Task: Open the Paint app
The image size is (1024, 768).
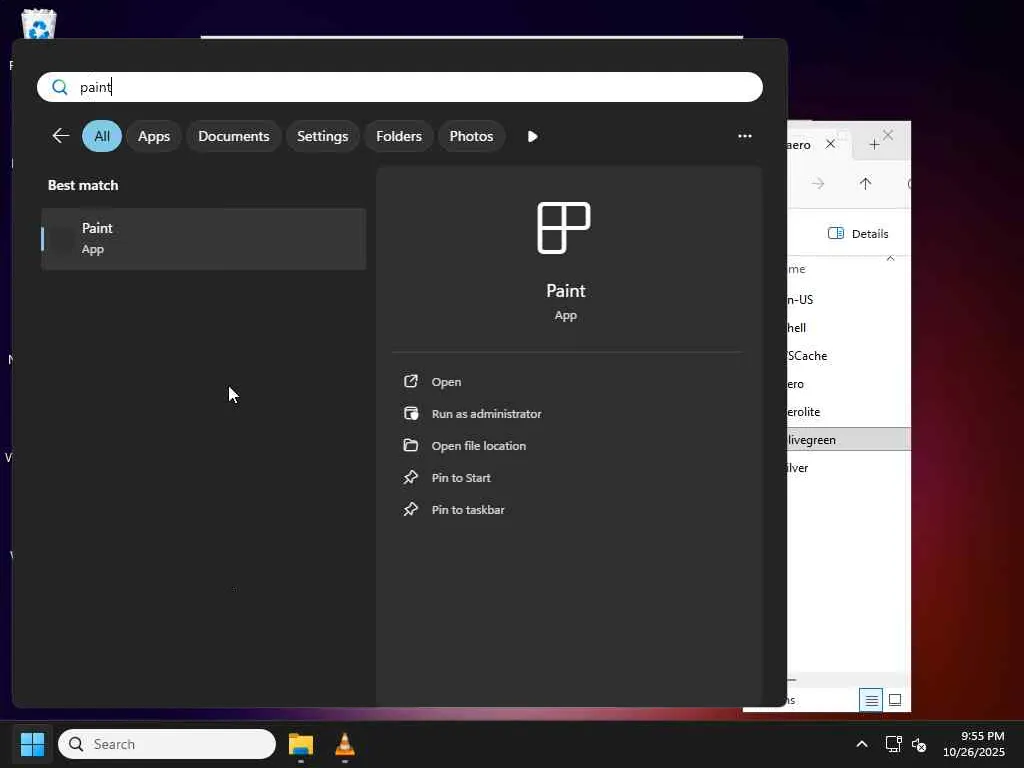Action: 446,382
